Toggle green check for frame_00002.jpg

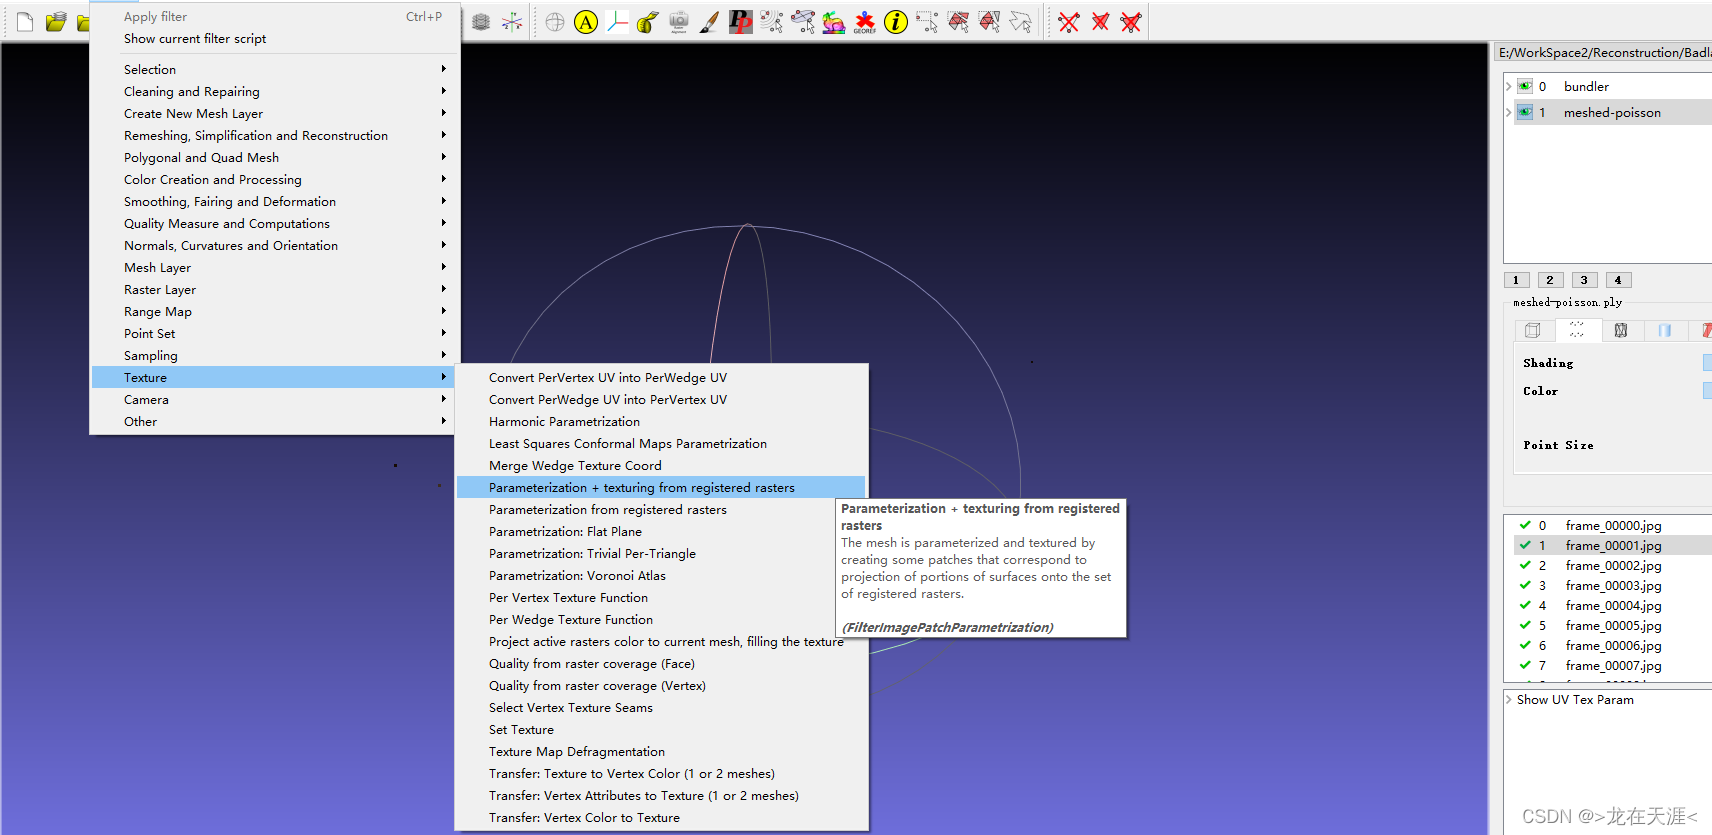tap(1525, 565)
